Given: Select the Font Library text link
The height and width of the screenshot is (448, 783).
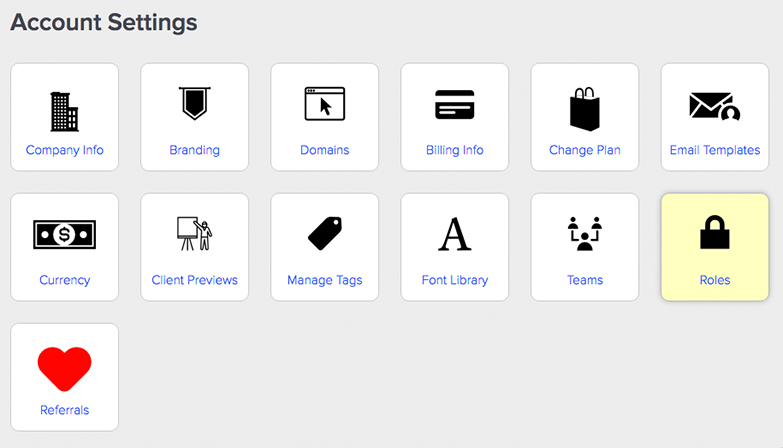Looking at the screenshot, I should (x=454, y=280).
